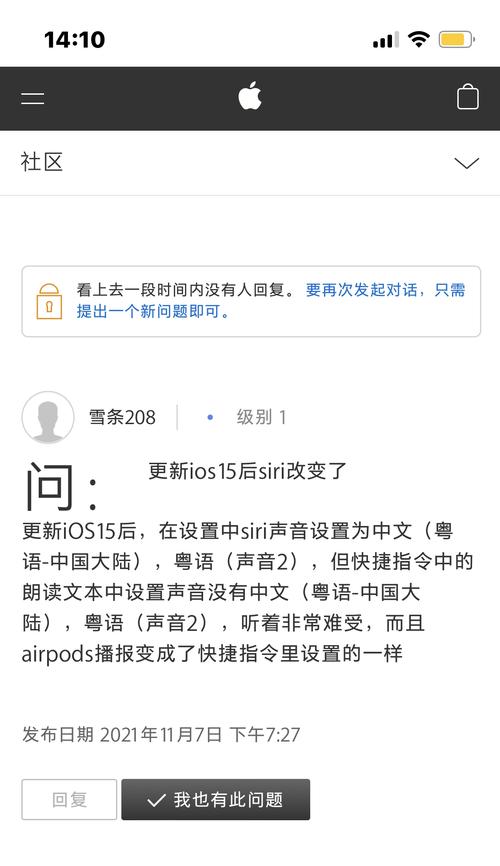This screenshot has height=866, width=500.
Task: Tap the blue level dot icon
Action: (210, 418)
